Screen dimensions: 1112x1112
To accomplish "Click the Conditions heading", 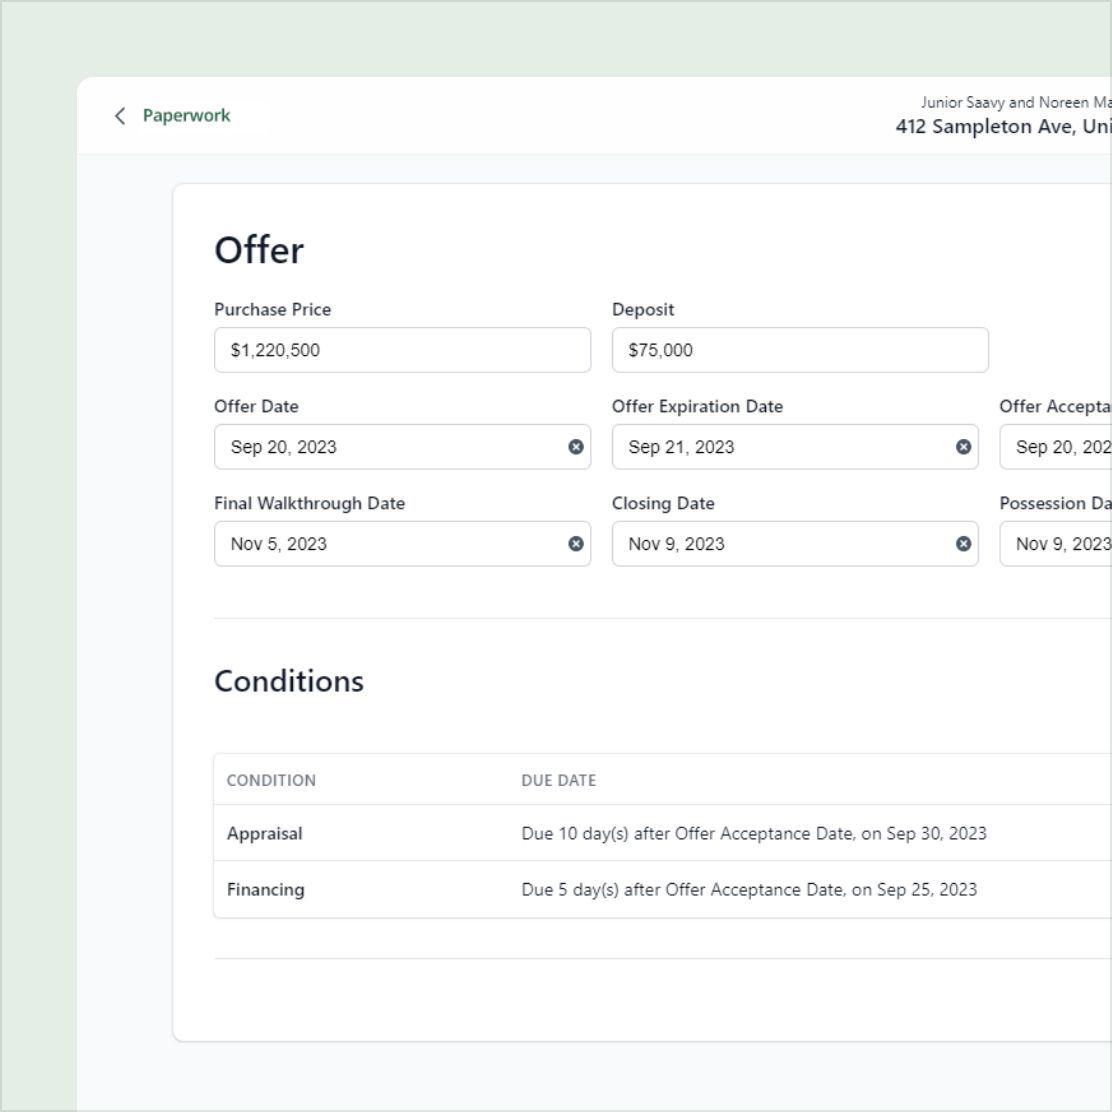I will [289, 681].
